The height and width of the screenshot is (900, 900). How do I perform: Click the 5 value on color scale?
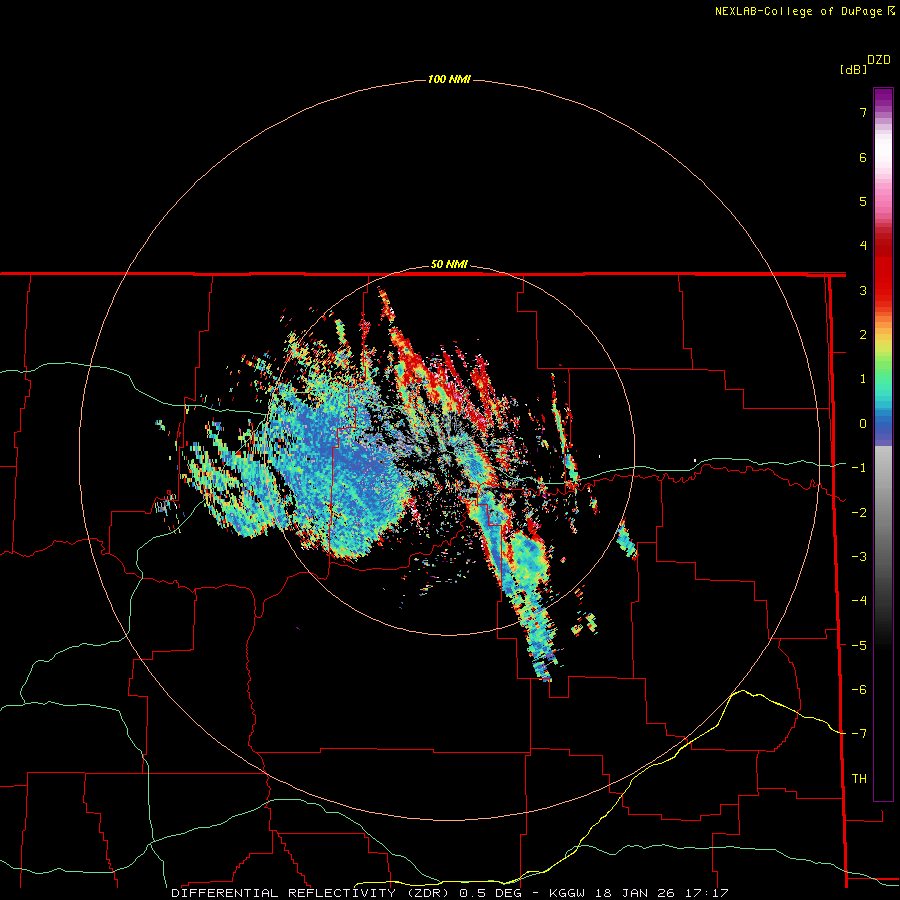click(863, 201)
